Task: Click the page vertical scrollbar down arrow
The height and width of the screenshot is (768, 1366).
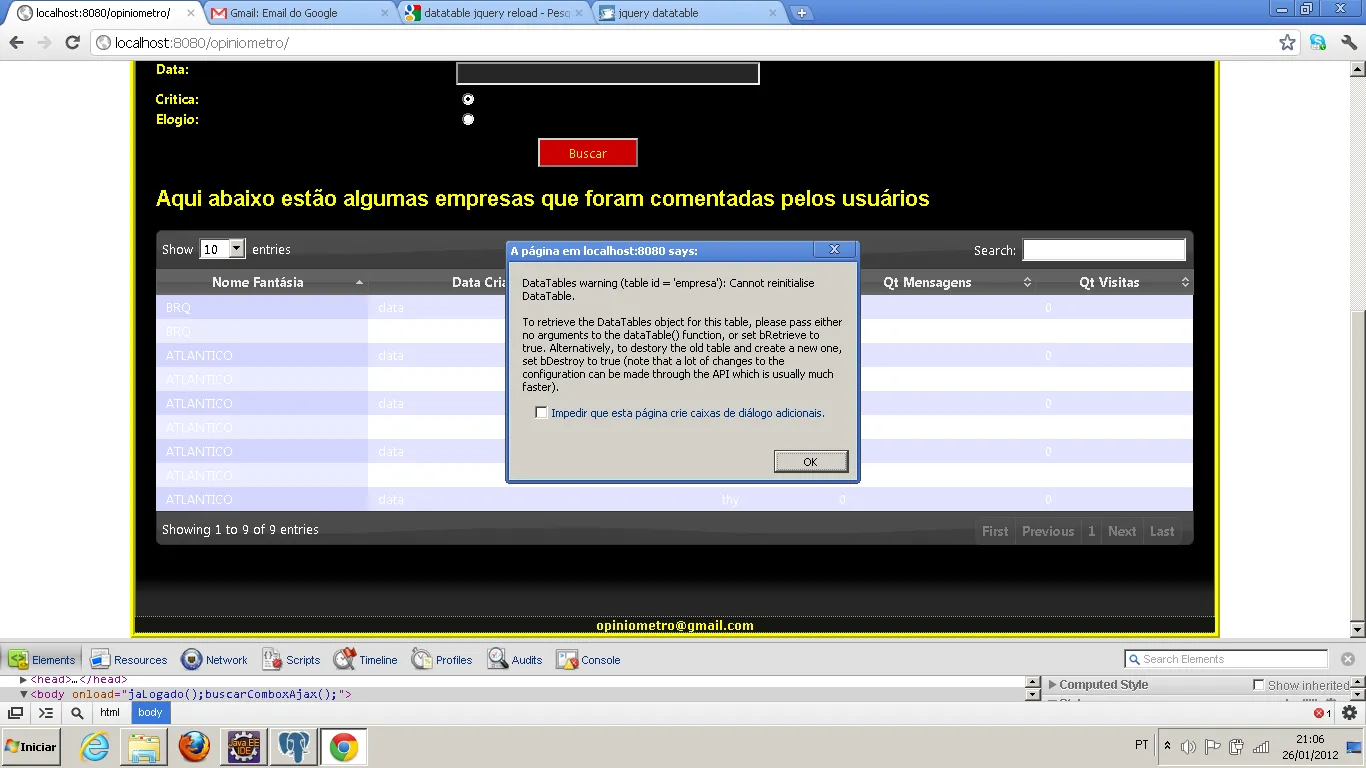Action: (1357, 630)
